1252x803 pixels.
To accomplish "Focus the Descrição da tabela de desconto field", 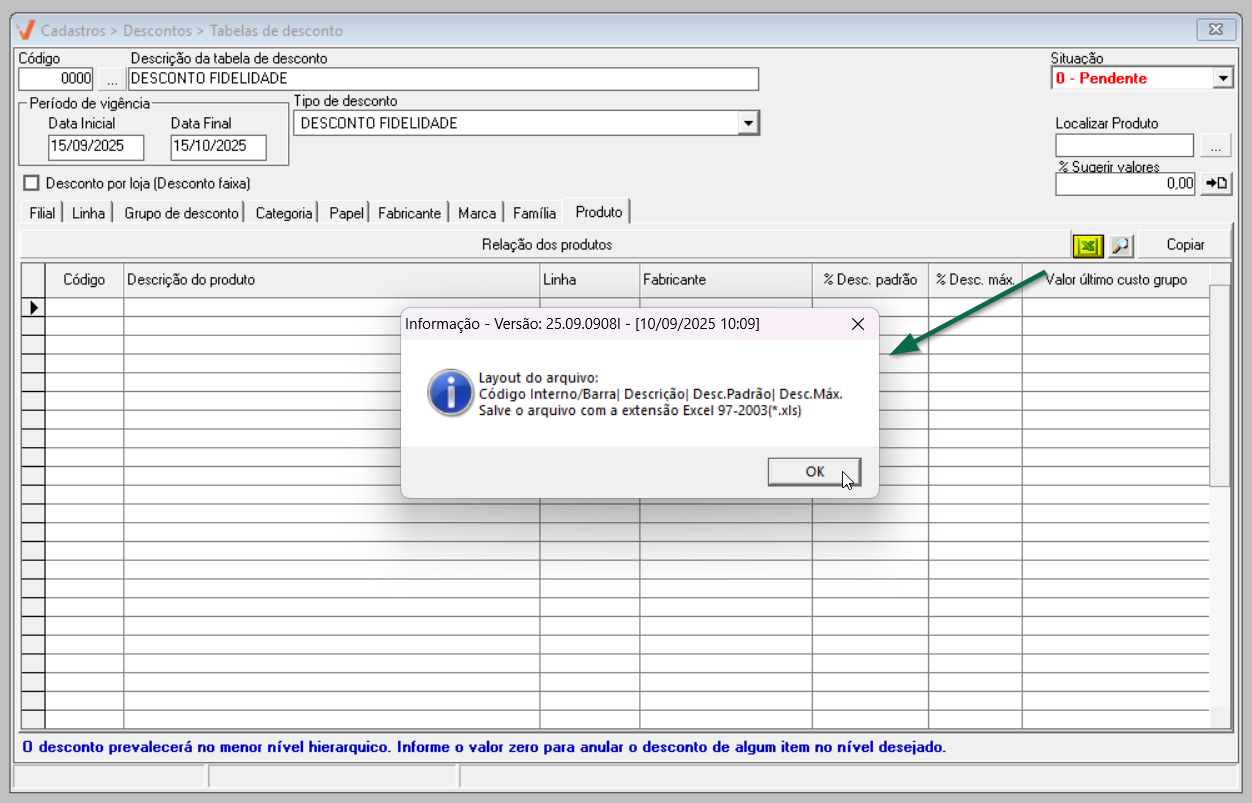I will point(443,79).
